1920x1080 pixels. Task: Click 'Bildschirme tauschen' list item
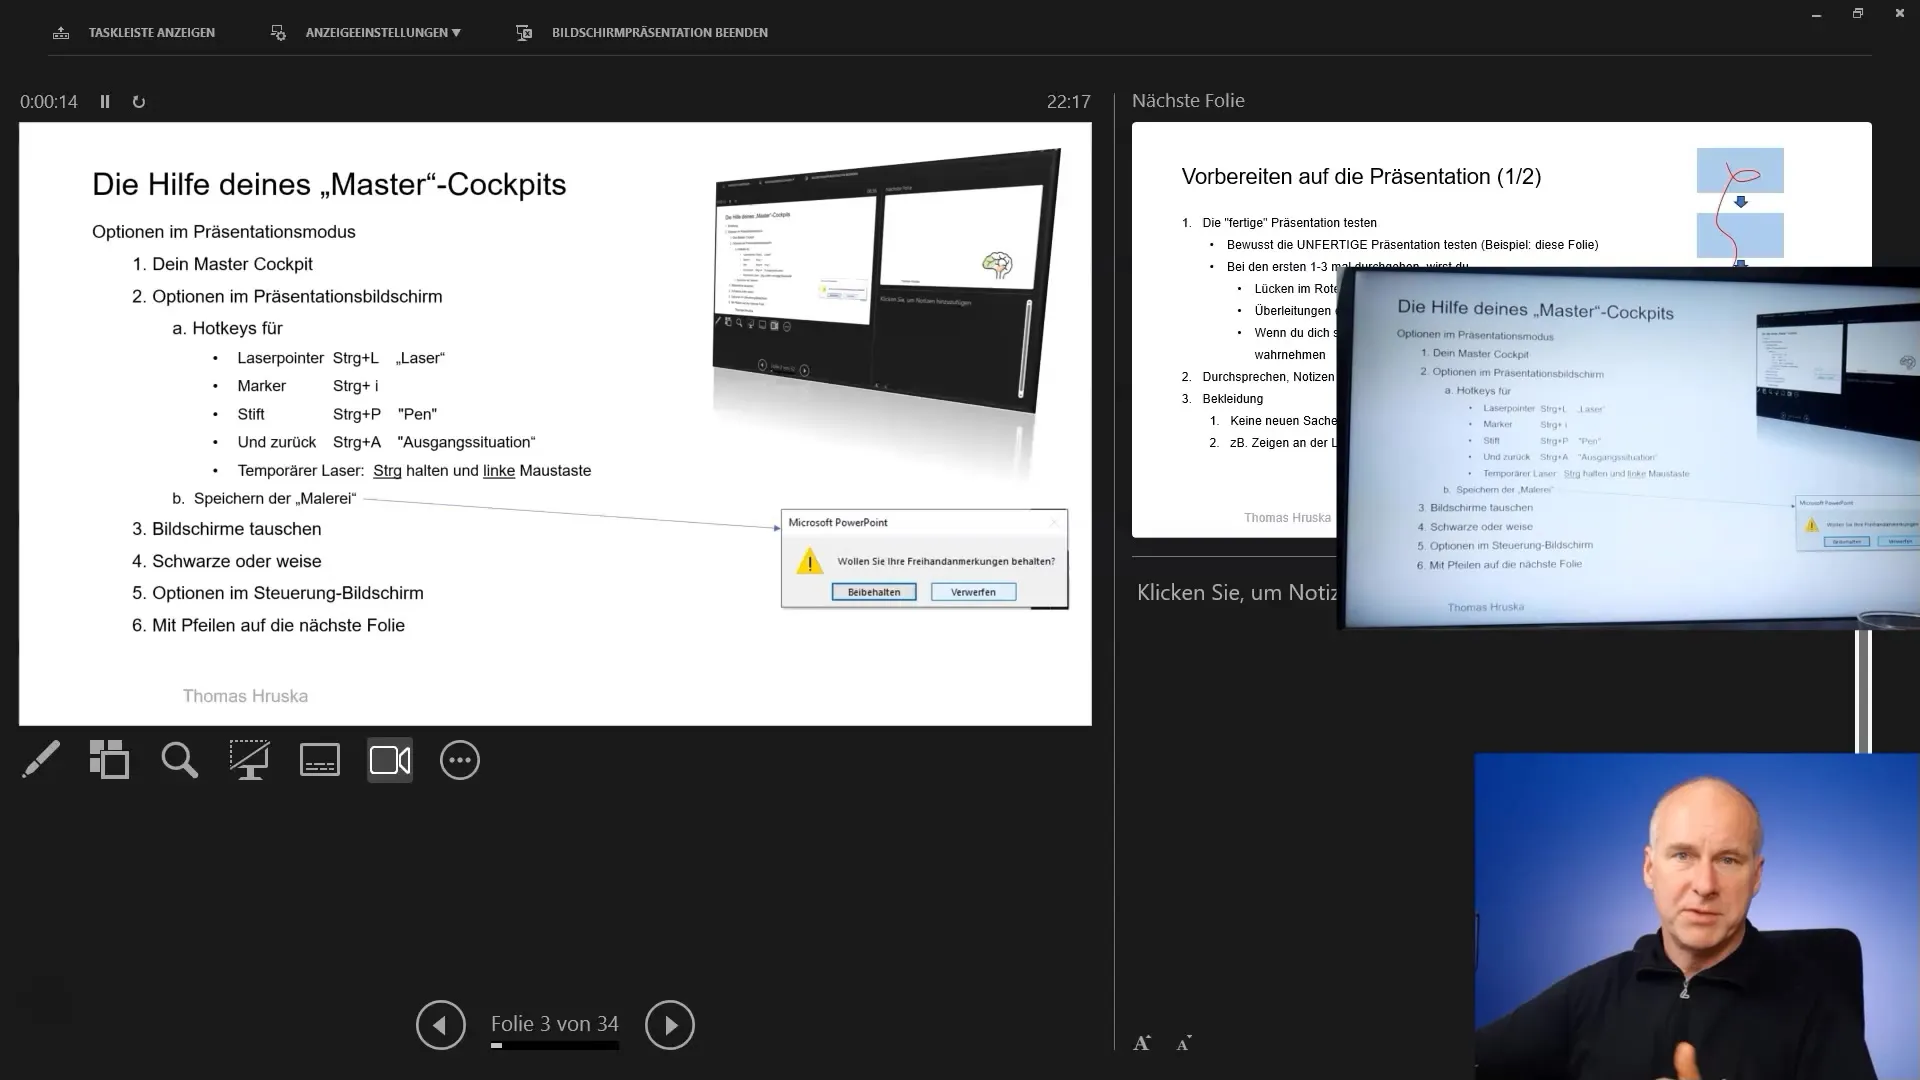(227, 529)
